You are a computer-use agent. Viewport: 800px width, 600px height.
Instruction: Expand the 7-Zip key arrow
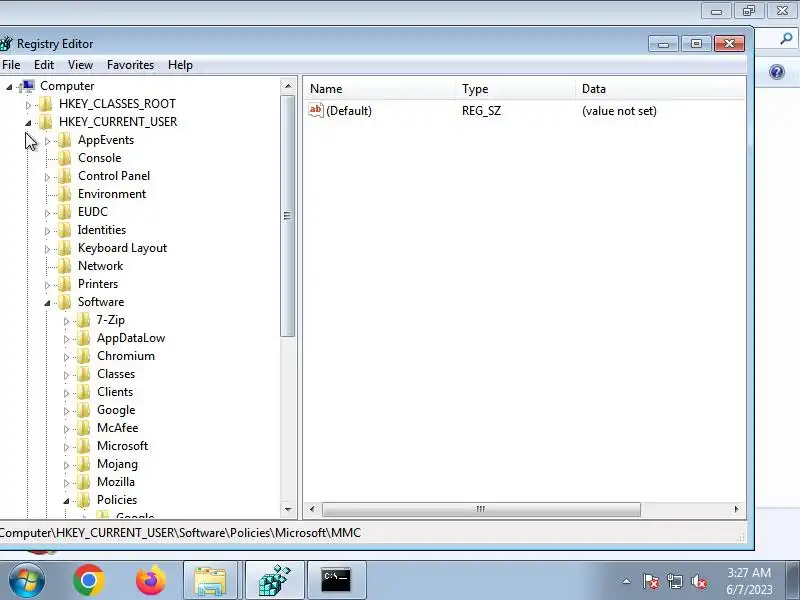[x=66, y=321]
